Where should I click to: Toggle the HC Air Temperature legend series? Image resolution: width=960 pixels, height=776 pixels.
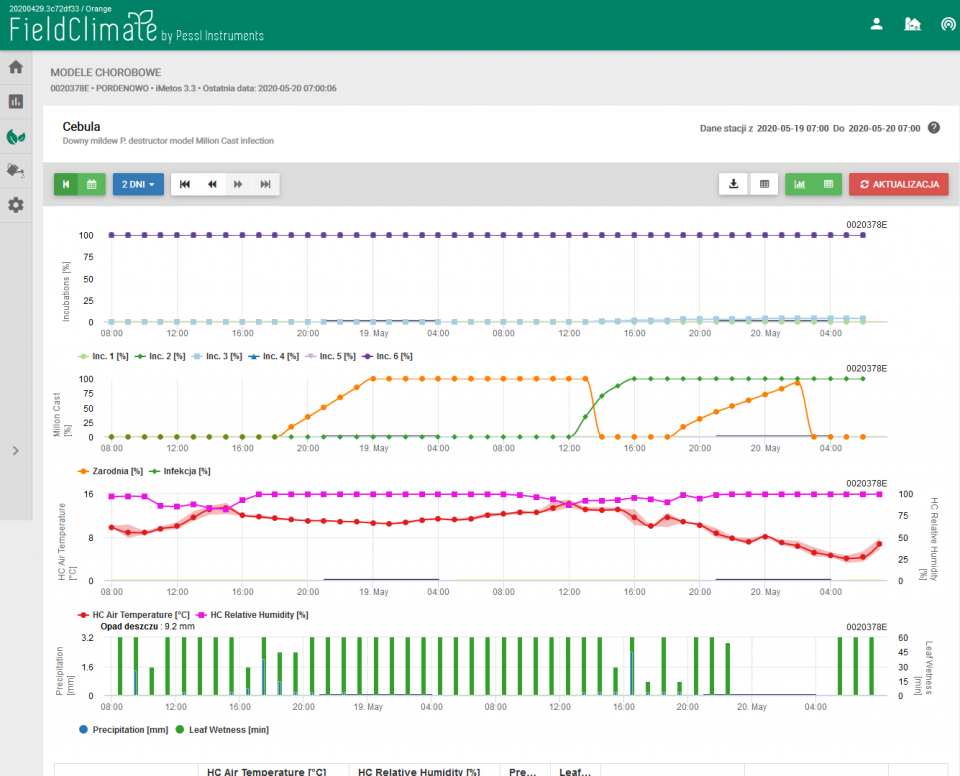click(x=133, y=615)
